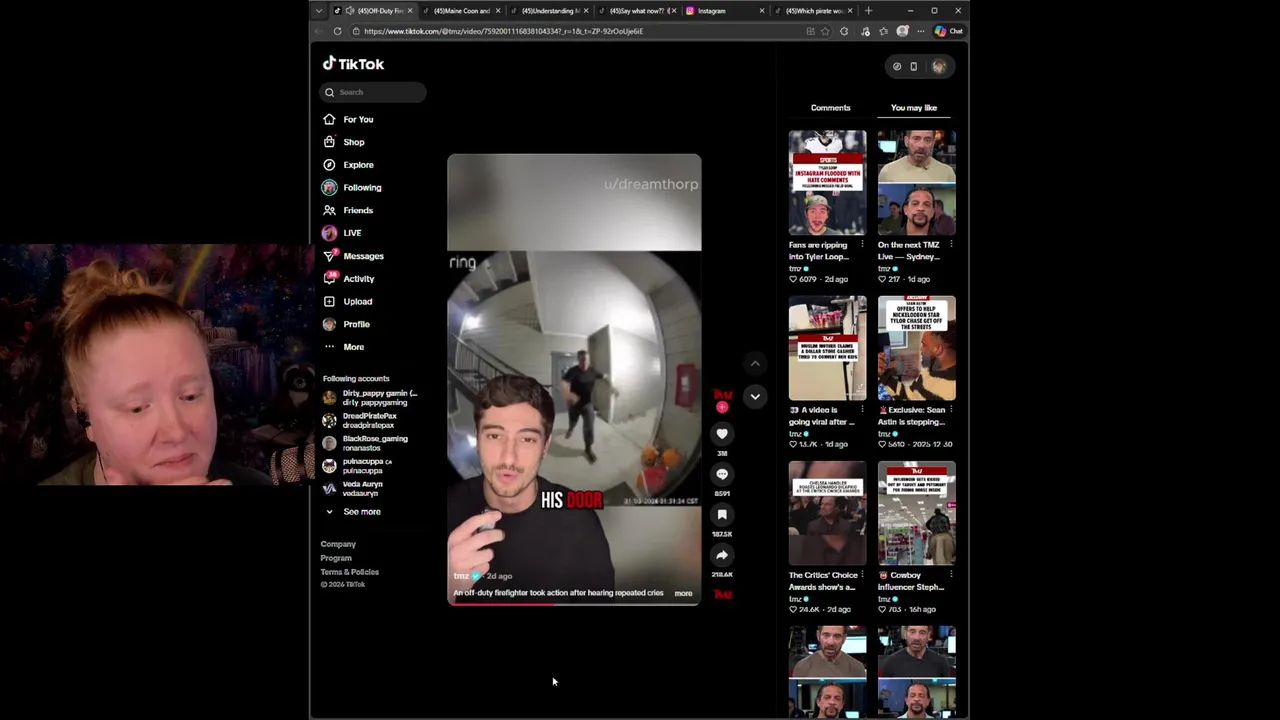Open the For You feed

[348, 119]
